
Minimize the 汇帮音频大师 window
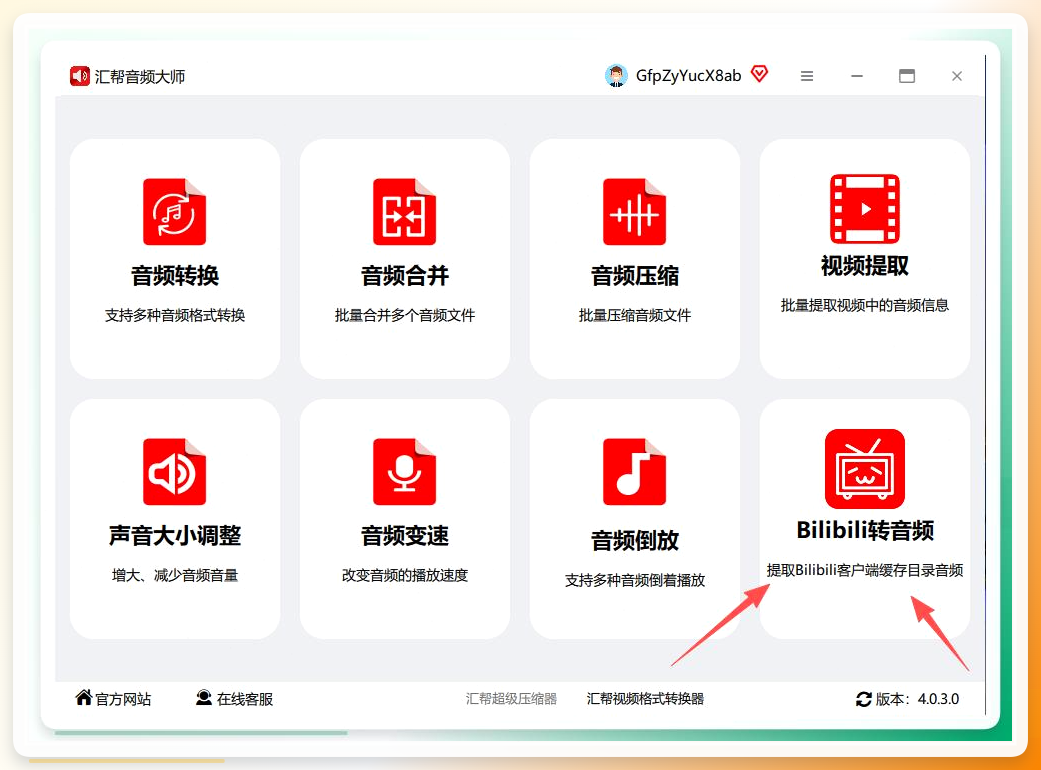857,76
